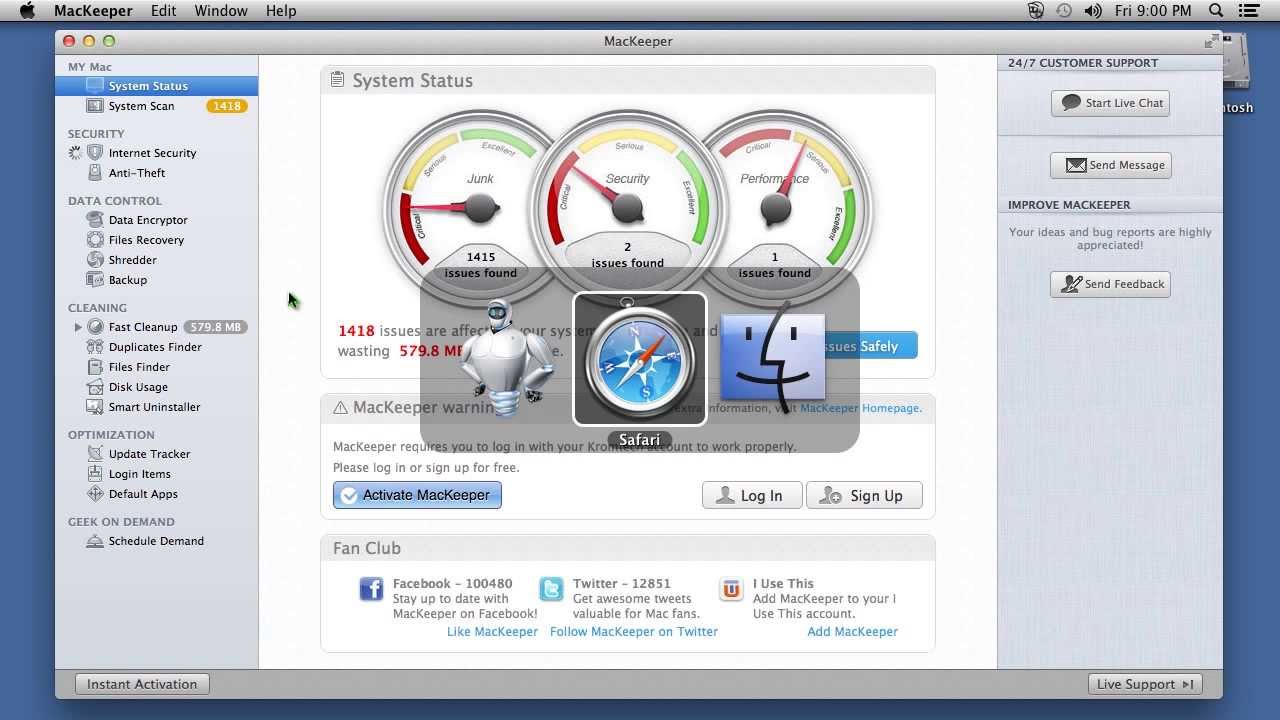This screenshot has height=720, width=1280.
Task: Open the MacKeeper menu
Action: click(93, 11)
